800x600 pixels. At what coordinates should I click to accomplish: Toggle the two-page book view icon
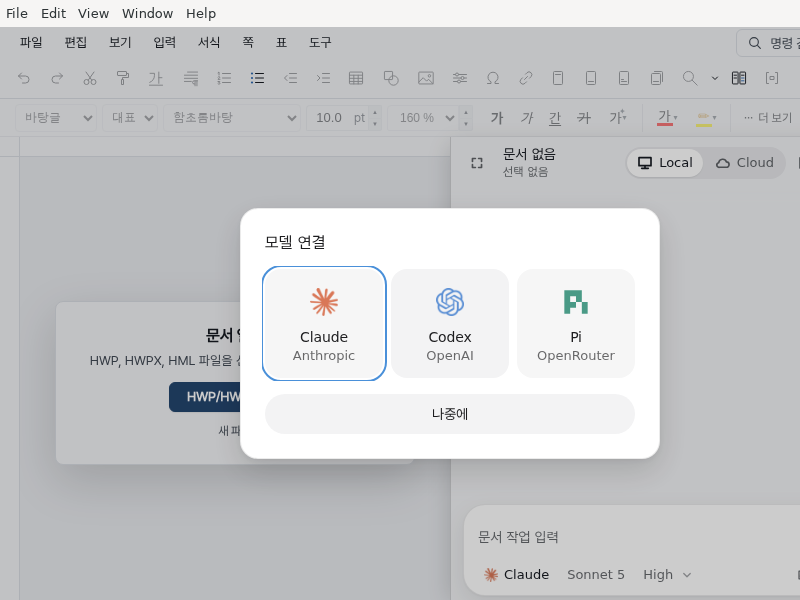click(739, 78)
